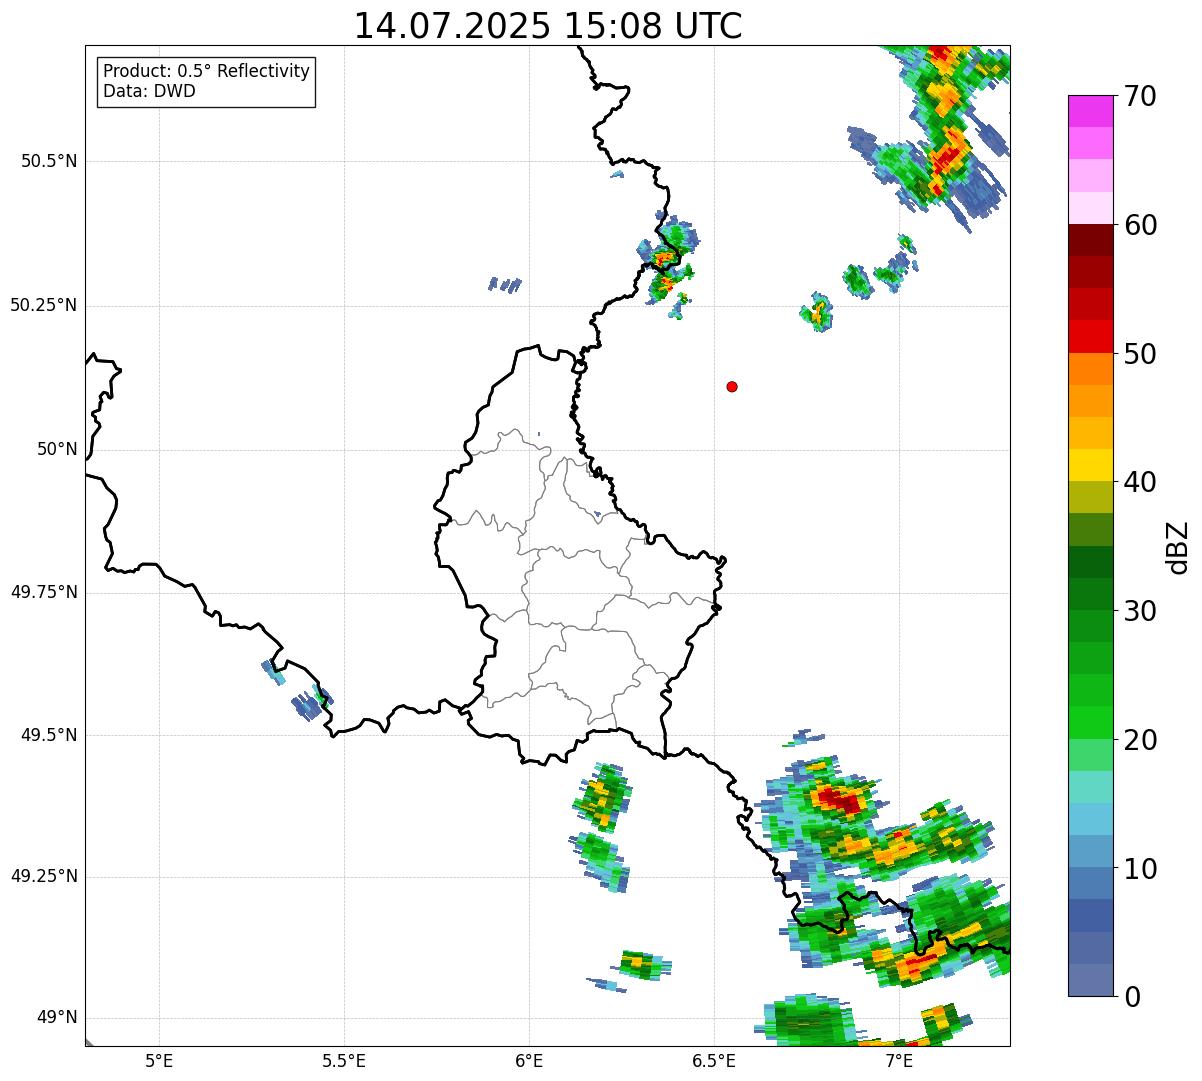This screenshot has height=1081, width=1202.
Task: Click the 49°N latitude label
Action: click(x=57, y=1018)
